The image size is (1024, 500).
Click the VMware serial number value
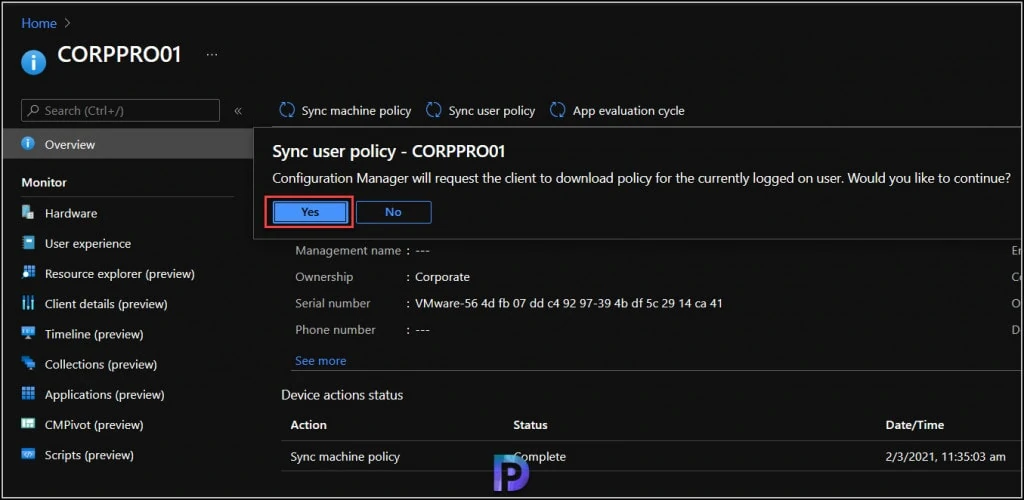(569, 304)
